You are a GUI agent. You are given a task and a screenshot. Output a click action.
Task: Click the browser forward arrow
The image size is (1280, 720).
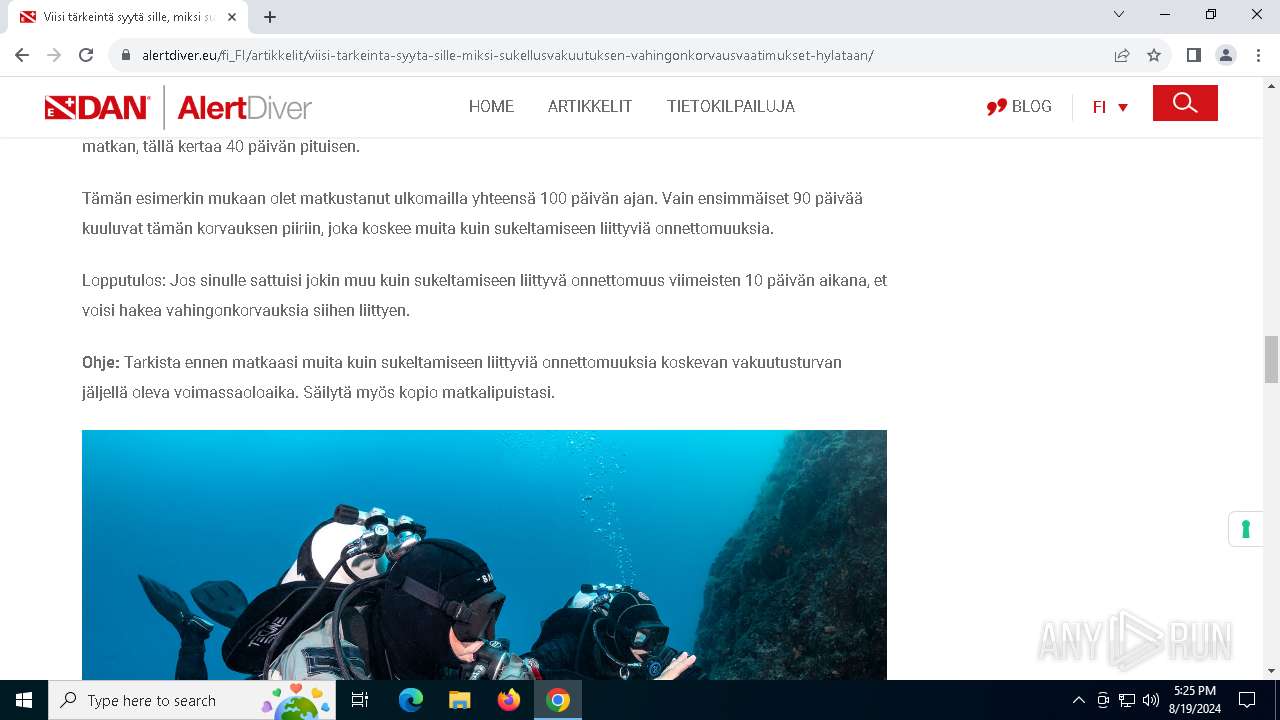(54, 55)
